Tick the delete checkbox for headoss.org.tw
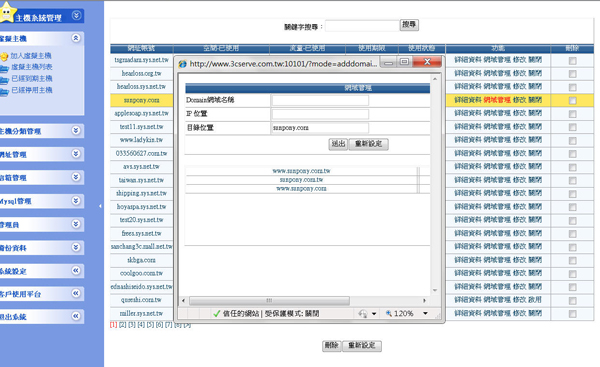Screen dimensions: 600x367 click(x=572, y=74)
